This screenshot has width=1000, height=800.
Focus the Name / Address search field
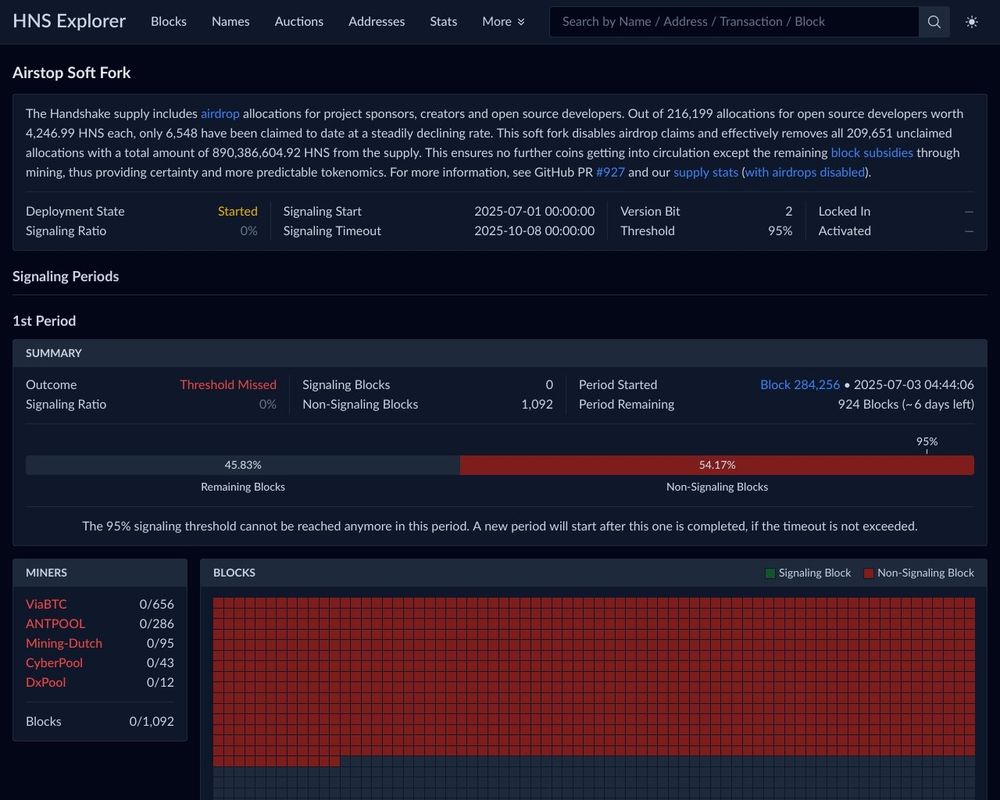tap(733, 22)
